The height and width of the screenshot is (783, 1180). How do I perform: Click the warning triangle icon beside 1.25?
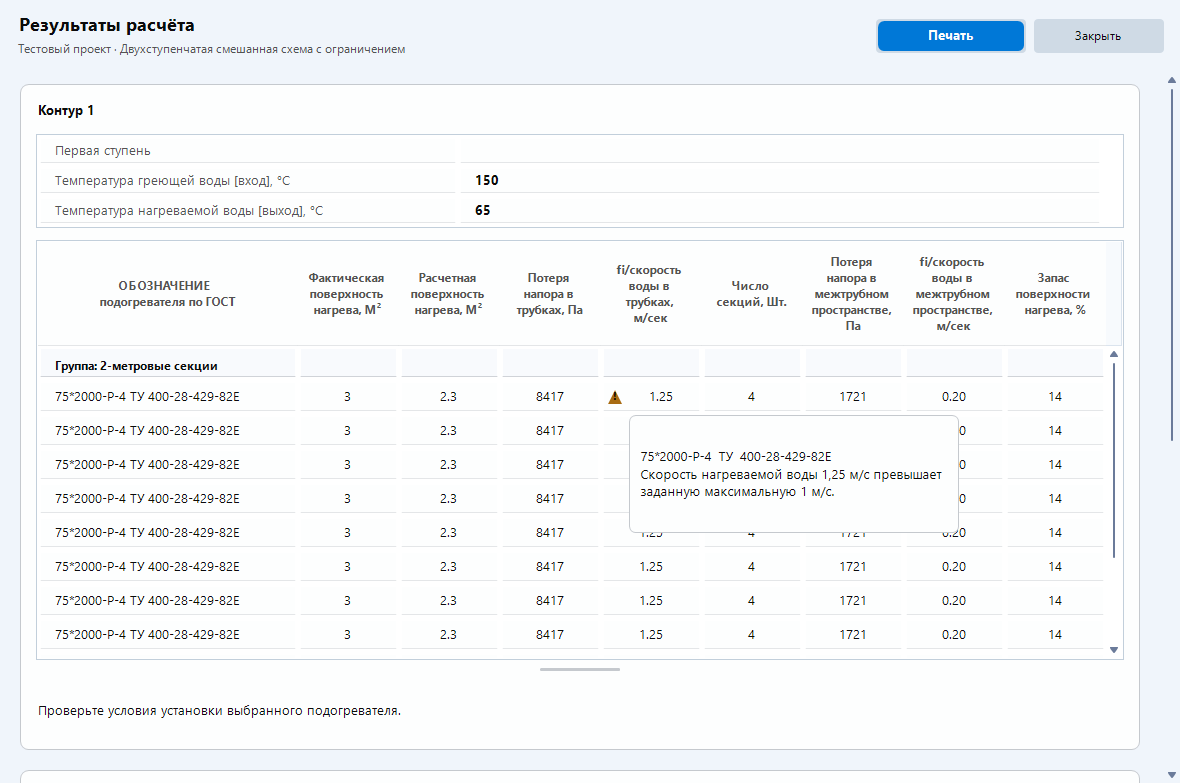coord(615,398)
